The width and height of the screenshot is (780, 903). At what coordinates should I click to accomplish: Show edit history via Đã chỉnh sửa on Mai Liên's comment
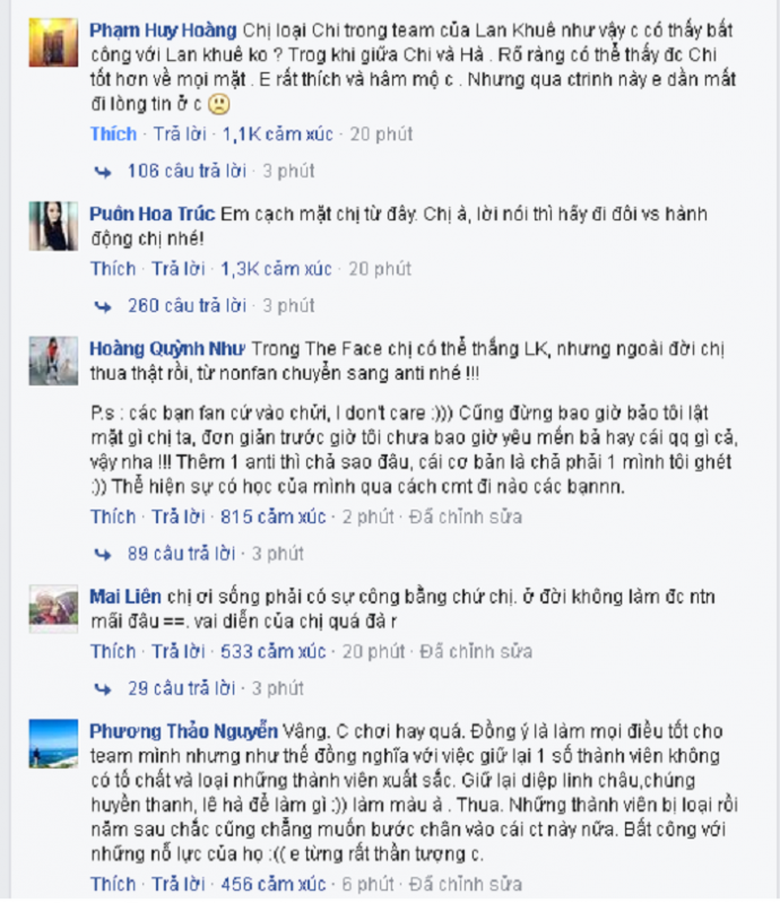click(476, 652)
